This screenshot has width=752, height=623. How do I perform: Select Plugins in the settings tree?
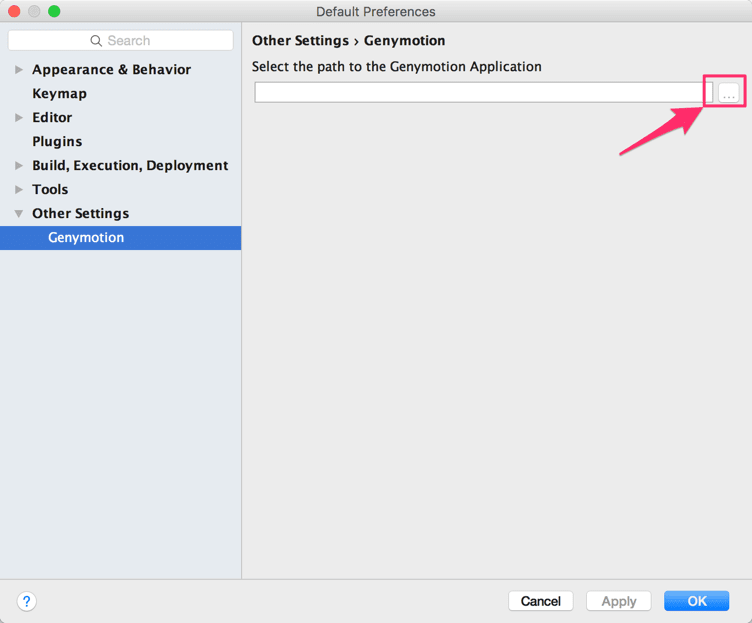click(57, 141)
